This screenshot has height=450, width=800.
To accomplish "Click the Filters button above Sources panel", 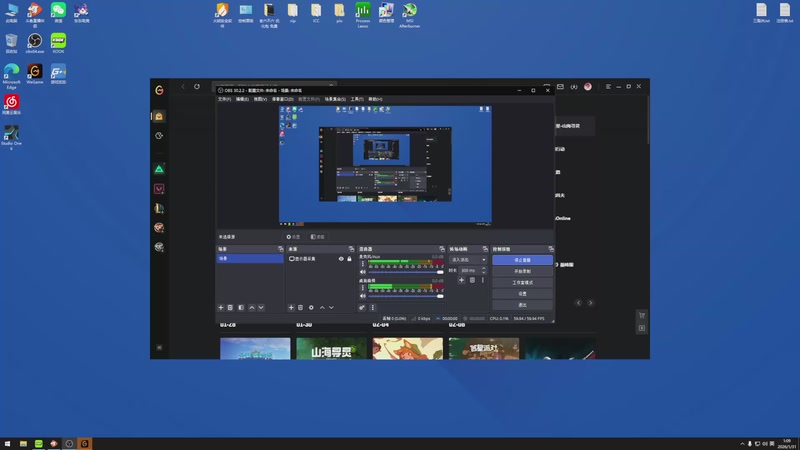I will (x=318, y=237).
